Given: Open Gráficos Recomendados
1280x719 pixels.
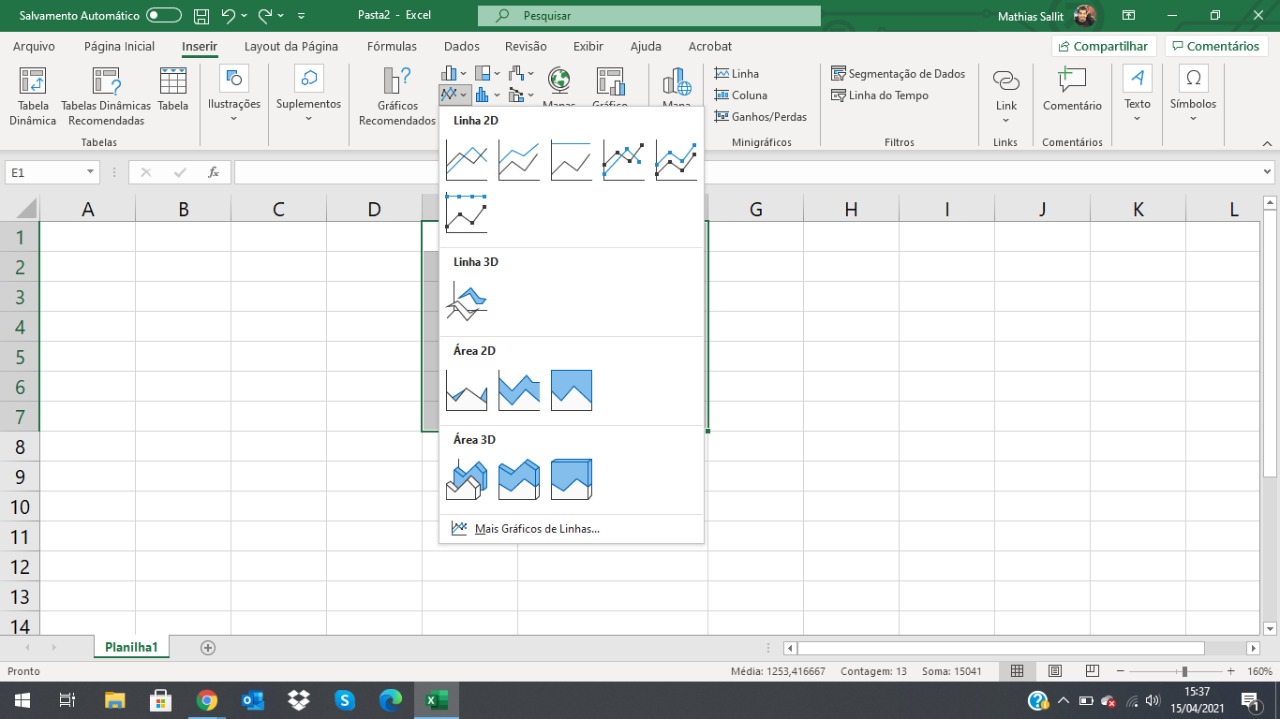Looking at the screenshot, I should pos(397,97).
